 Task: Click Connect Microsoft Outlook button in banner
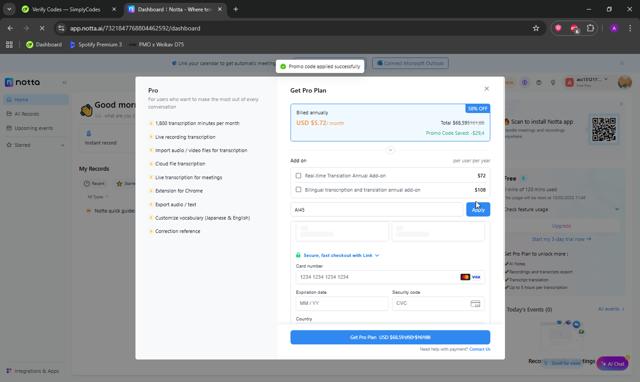pos(410,63)
